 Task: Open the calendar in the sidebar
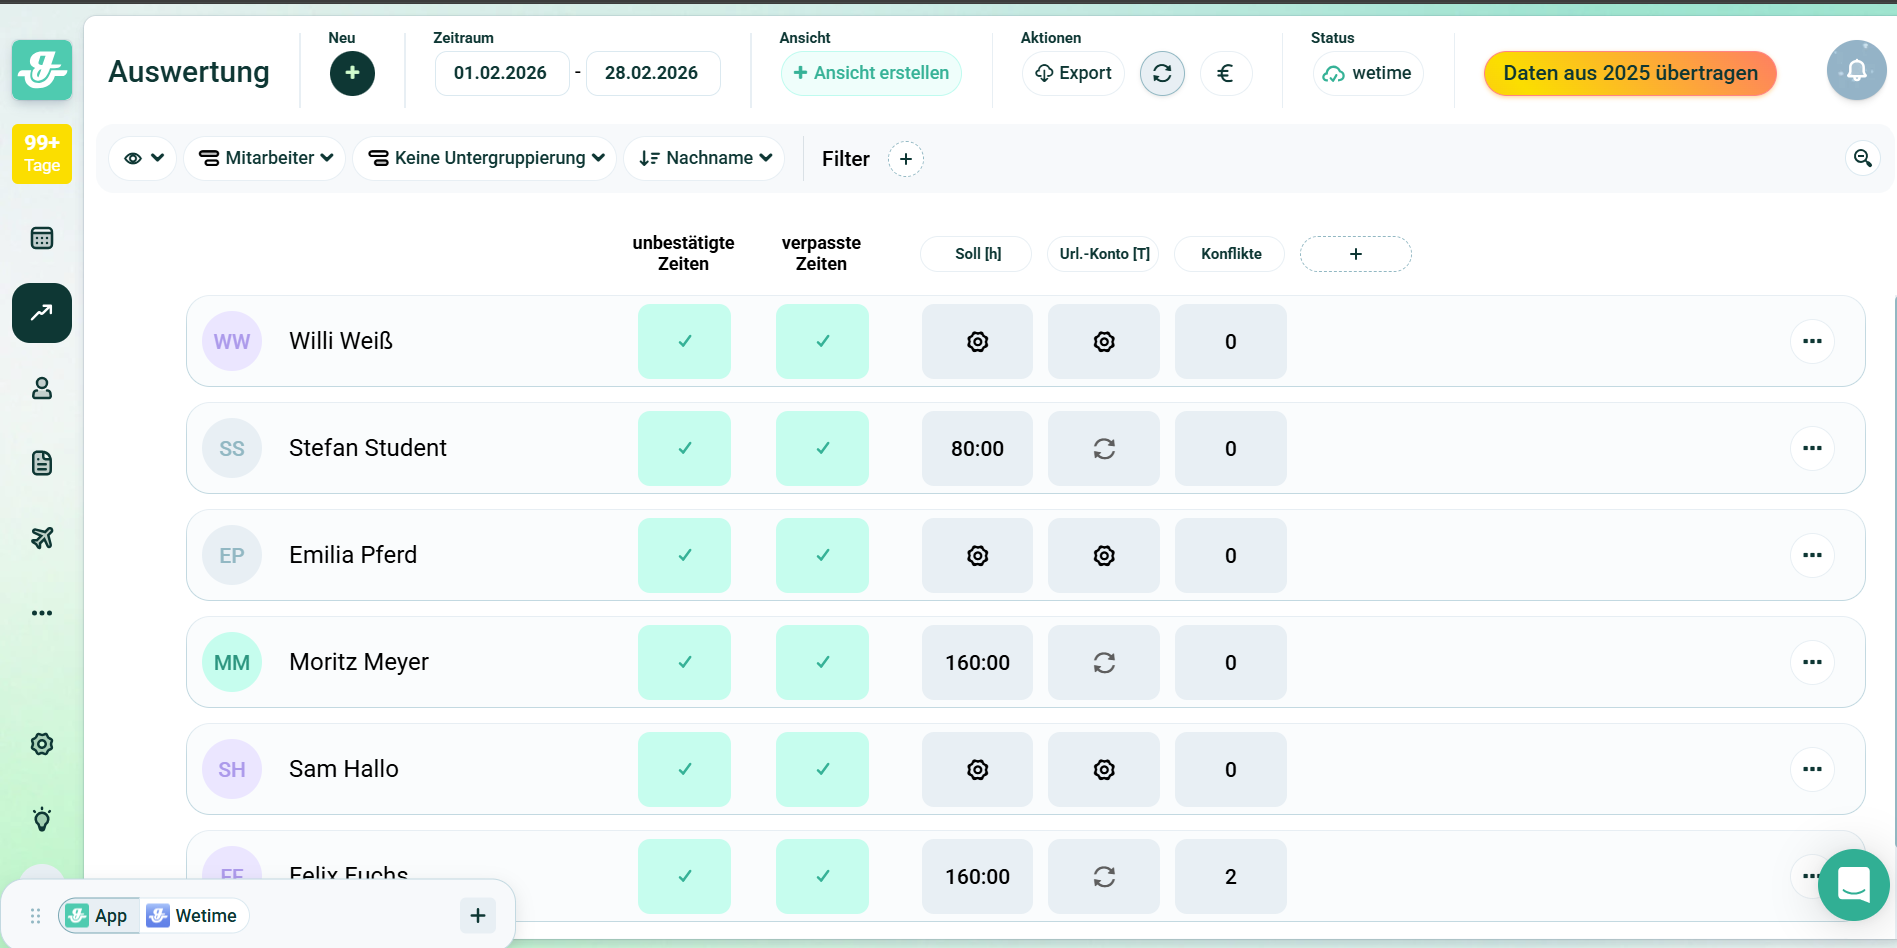click(x=42, y=238)
